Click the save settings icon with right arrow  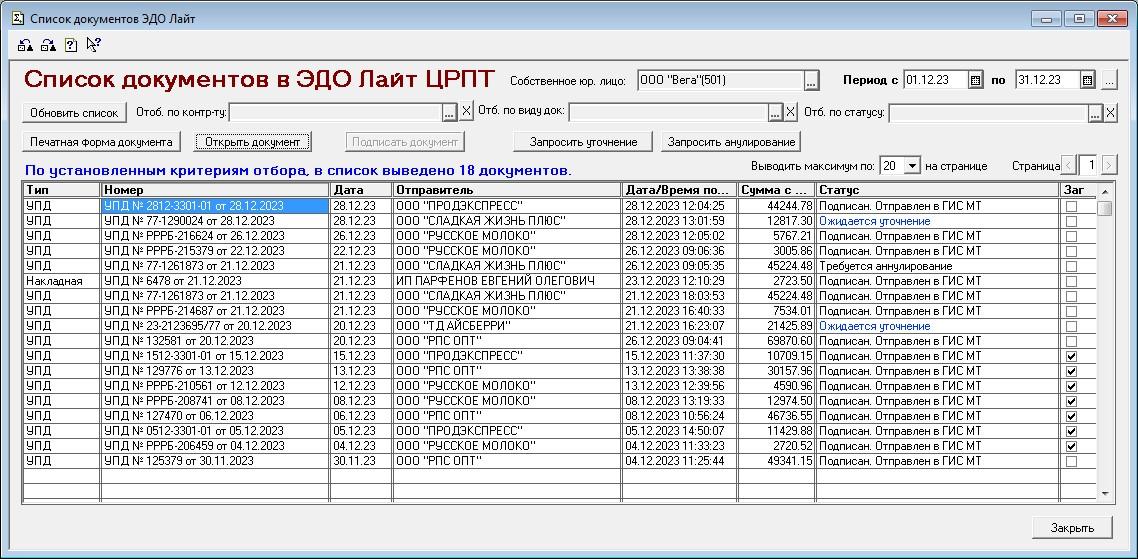coord(49,45)
